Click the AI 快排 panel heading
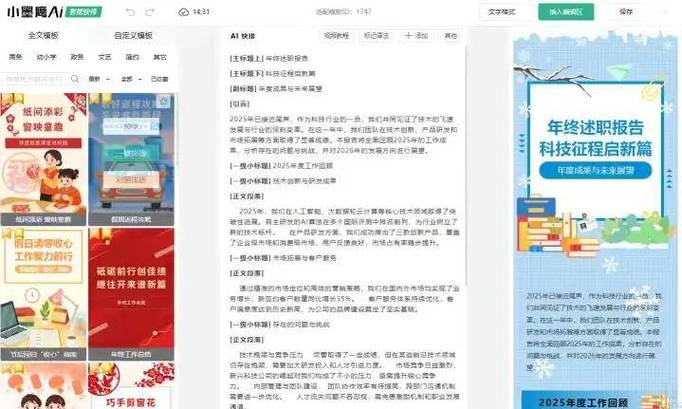 (243, 36)
